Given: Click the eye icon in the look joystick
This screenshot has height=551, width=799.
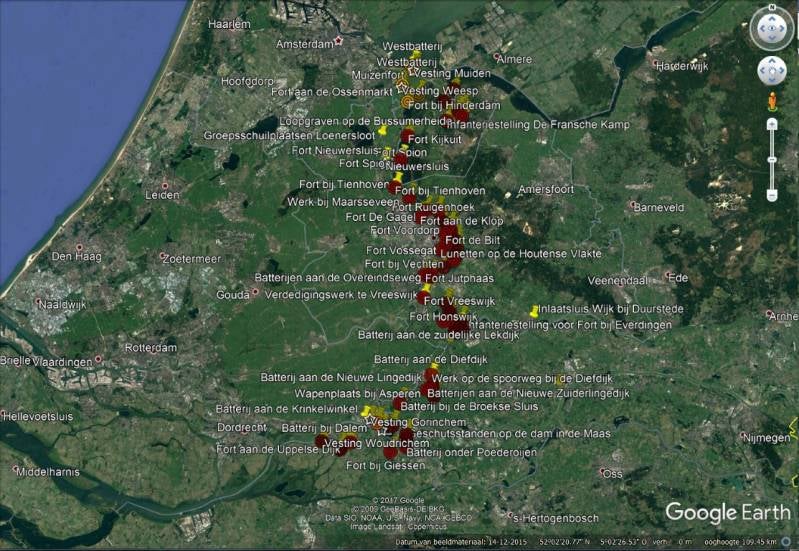Looking at the screenshot, I should 772,29.
